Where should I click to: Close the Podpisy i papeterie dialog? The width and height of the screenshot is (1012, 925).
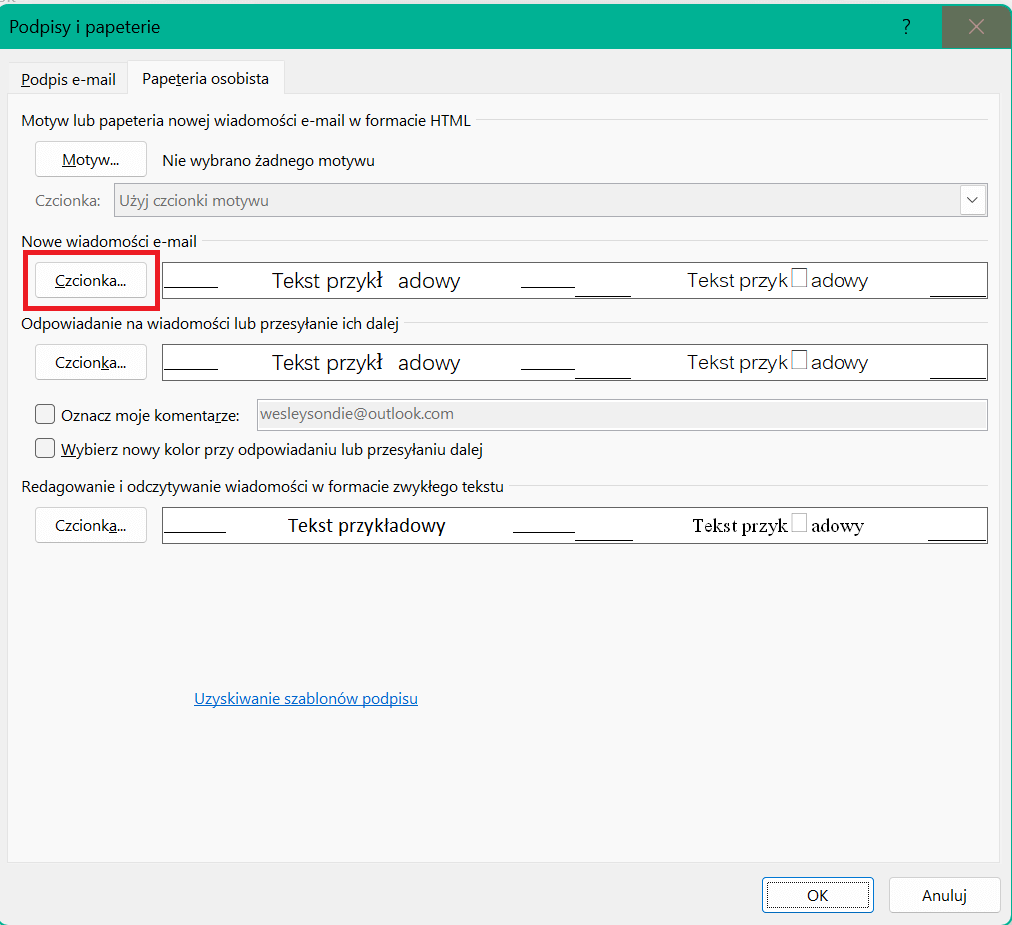coord(976,27)
